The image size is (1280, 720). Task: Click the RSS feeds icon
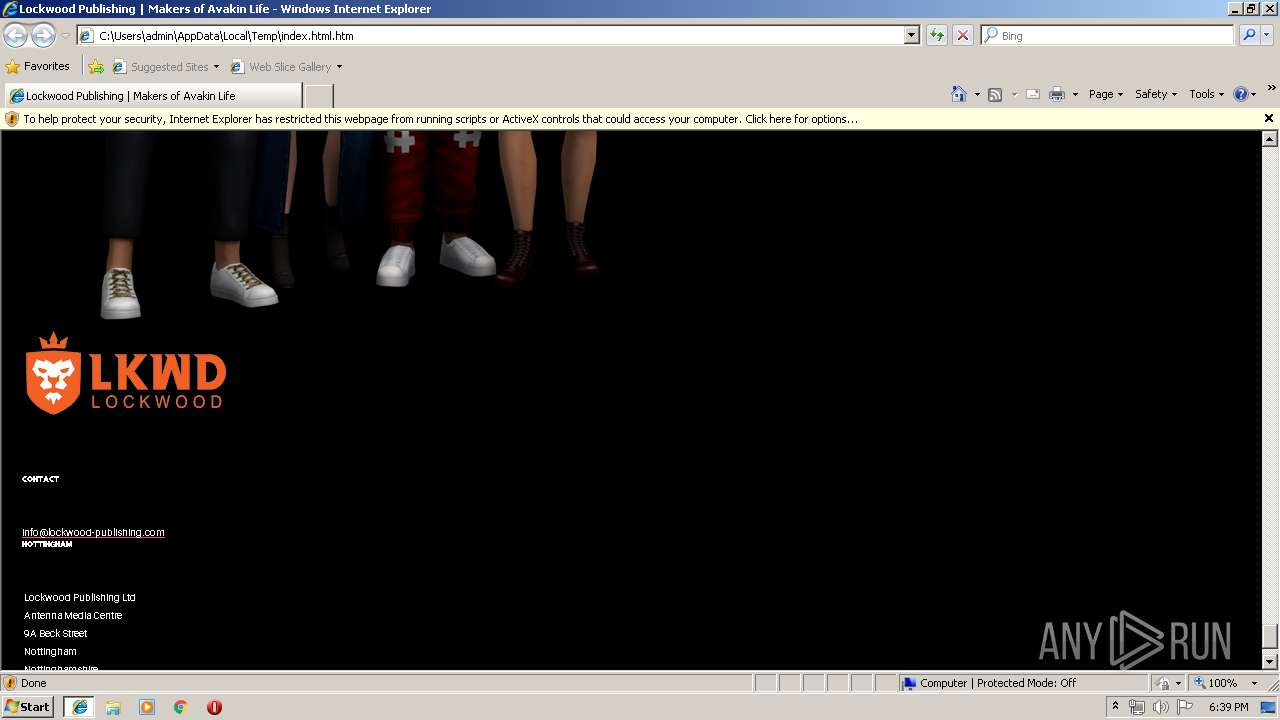(995, 94)
